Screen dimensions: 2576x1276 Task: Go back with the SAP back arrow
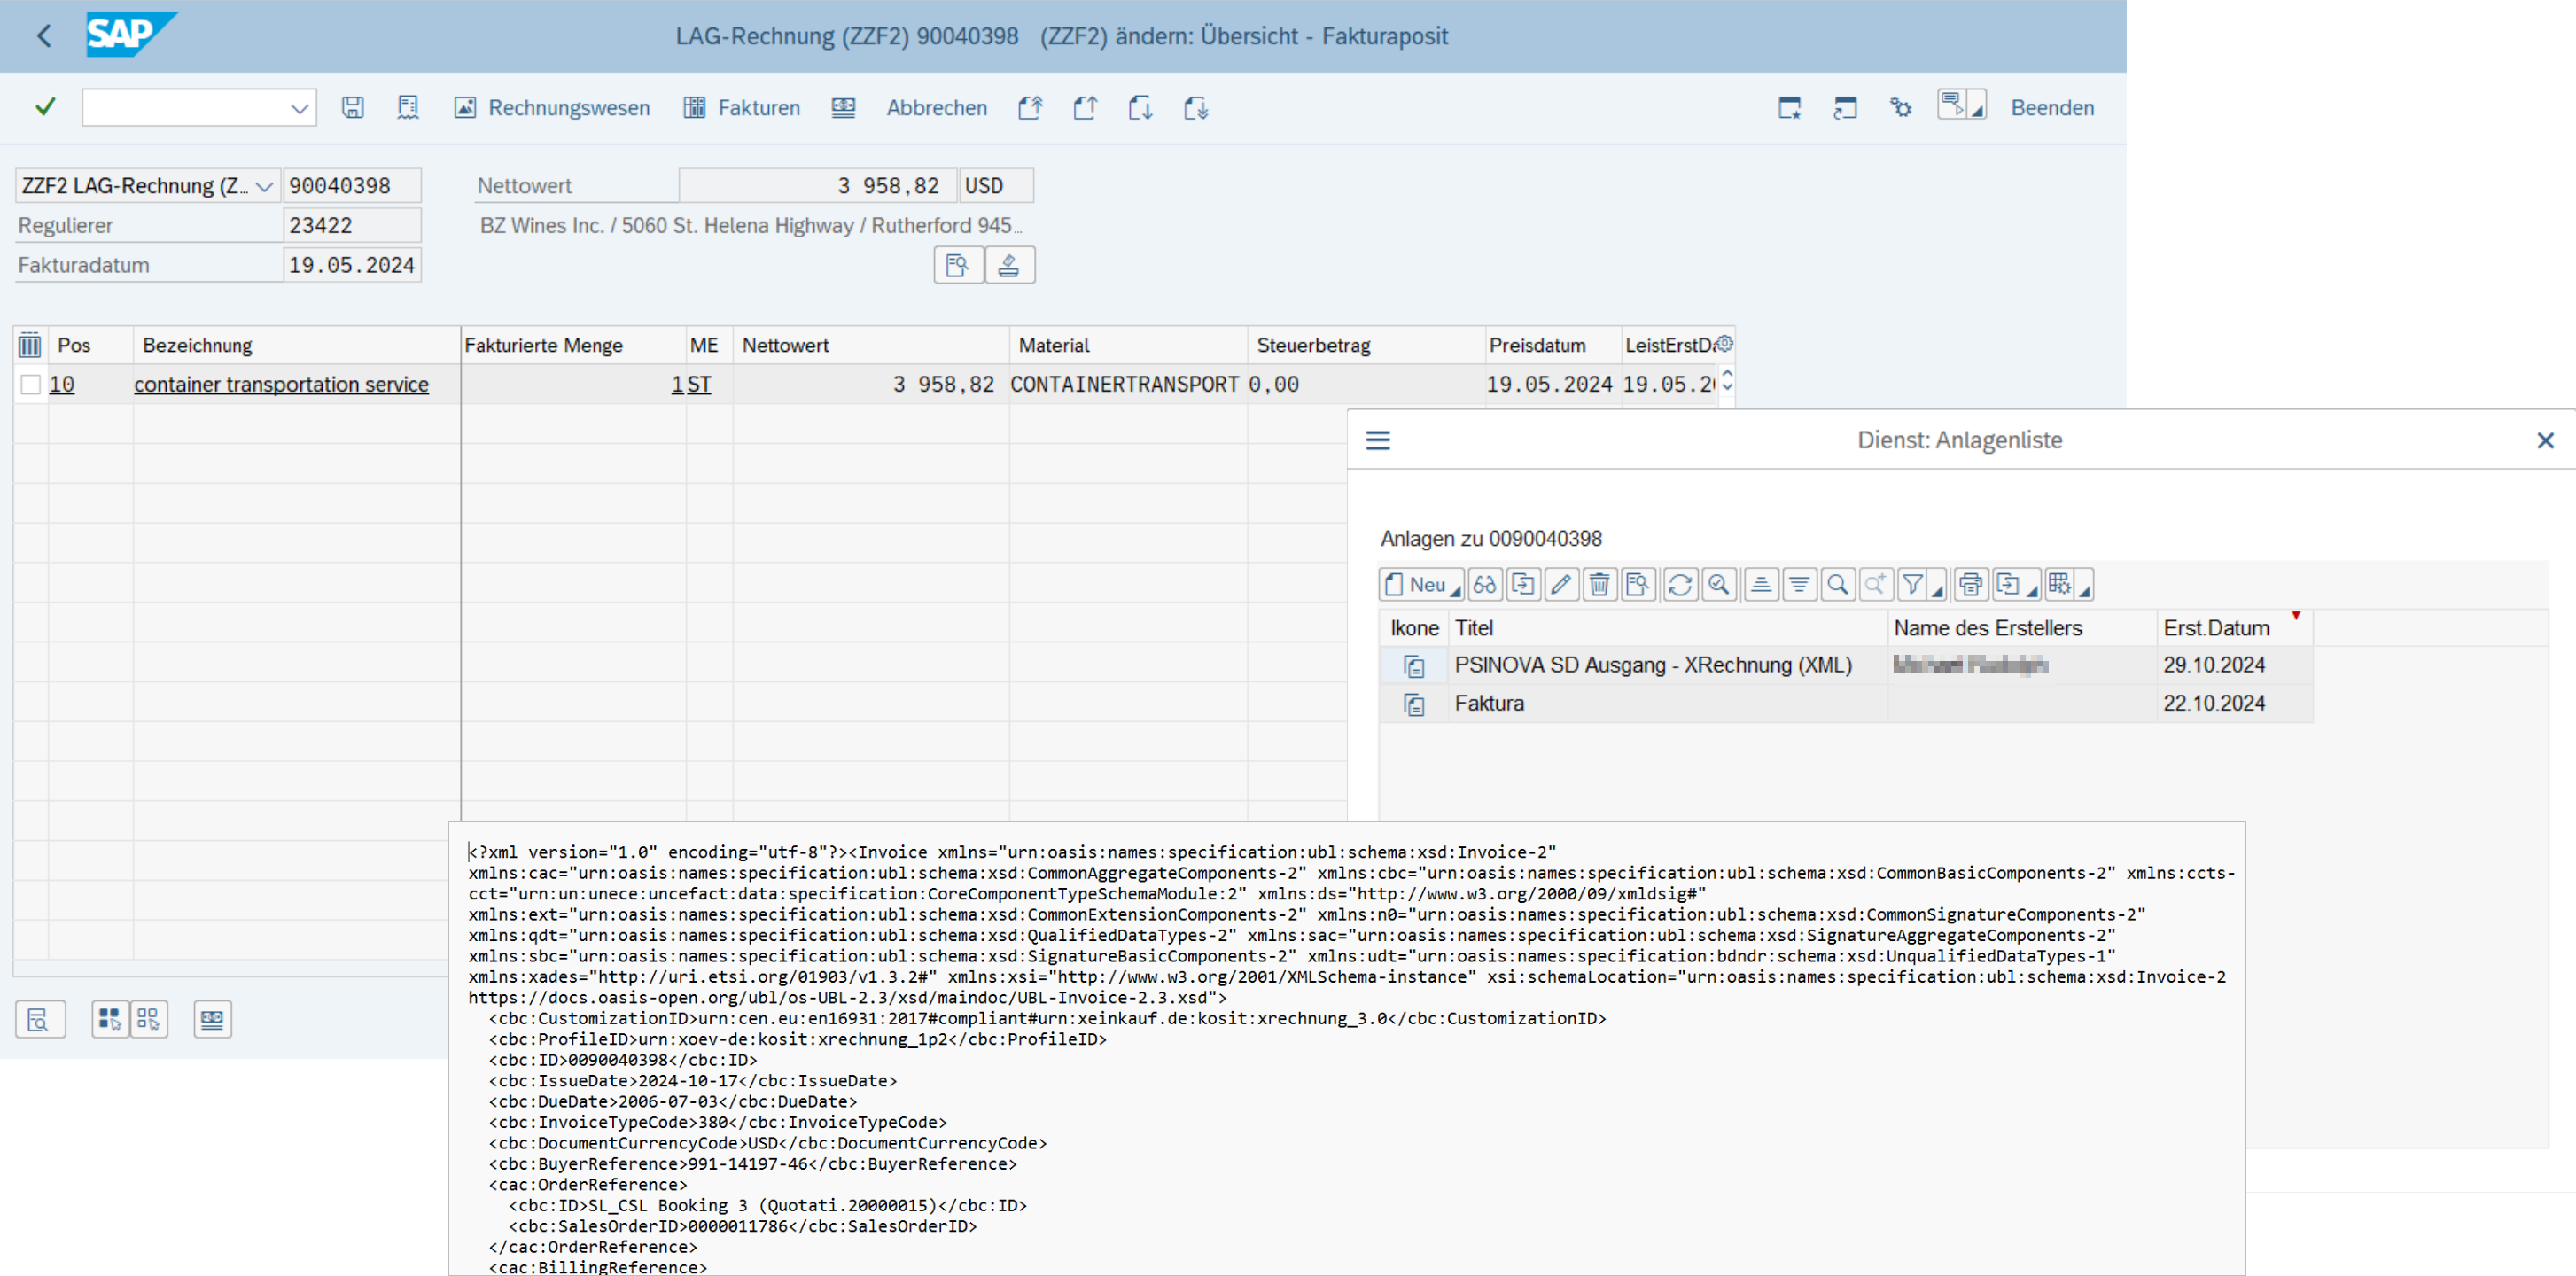pyautogui.click(x=43, y=36)
